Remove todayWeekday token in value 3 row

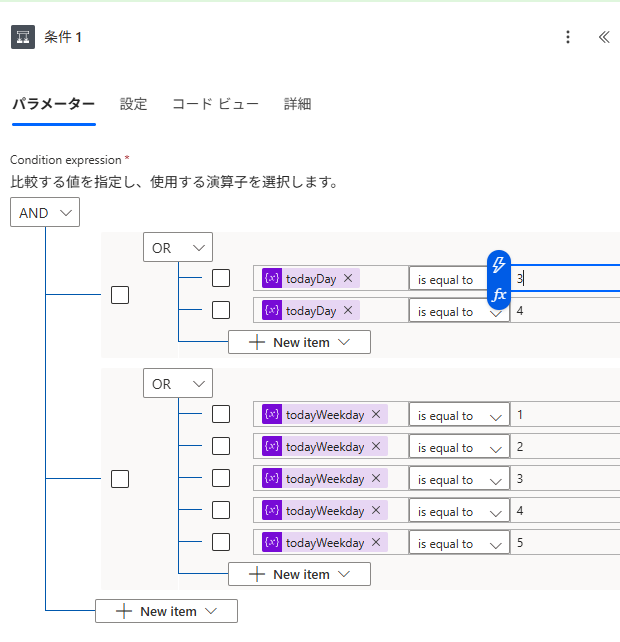coord(376,478)
